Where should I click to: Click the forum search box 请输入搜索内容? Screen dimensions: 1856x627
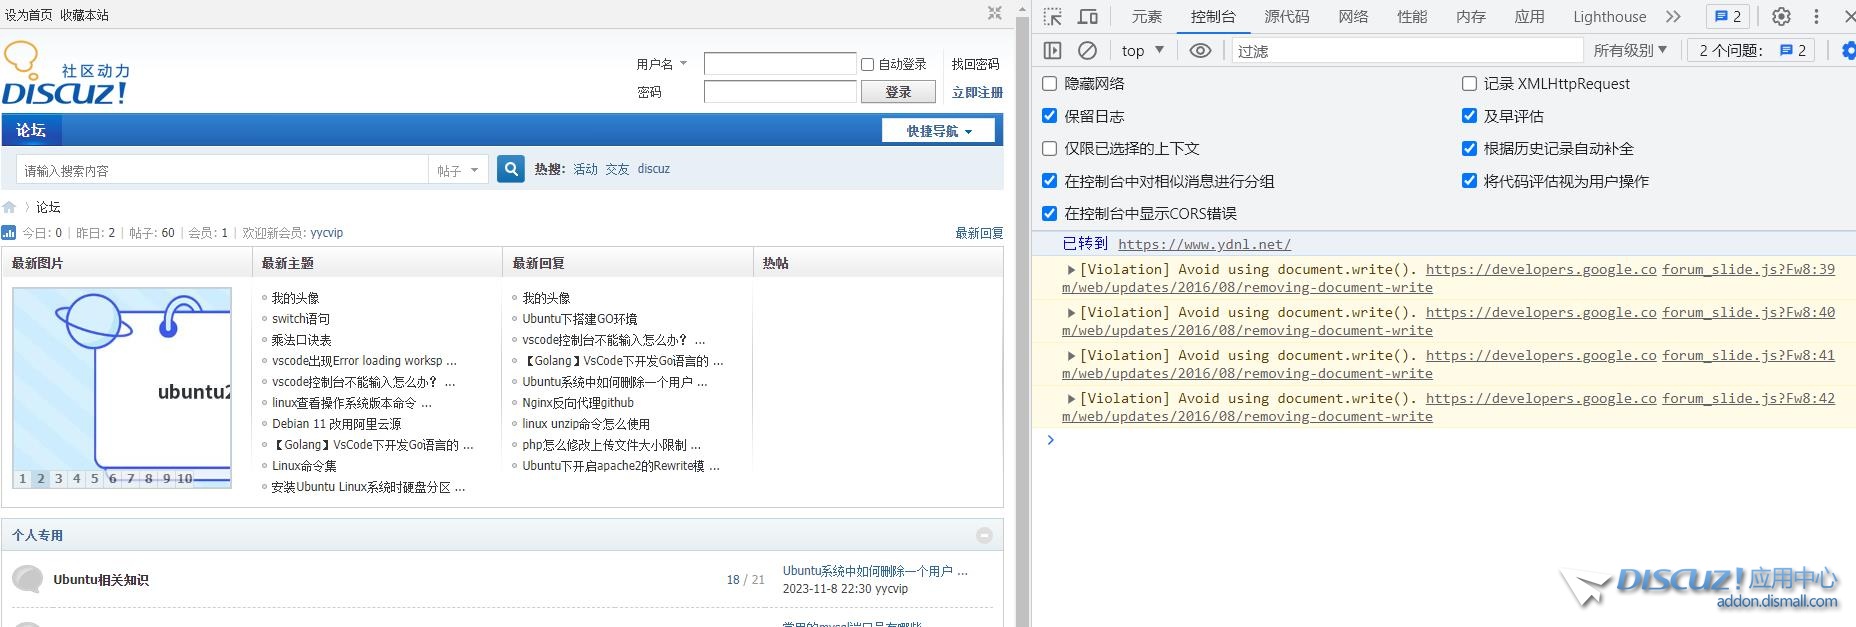click(x=222, y=170)
